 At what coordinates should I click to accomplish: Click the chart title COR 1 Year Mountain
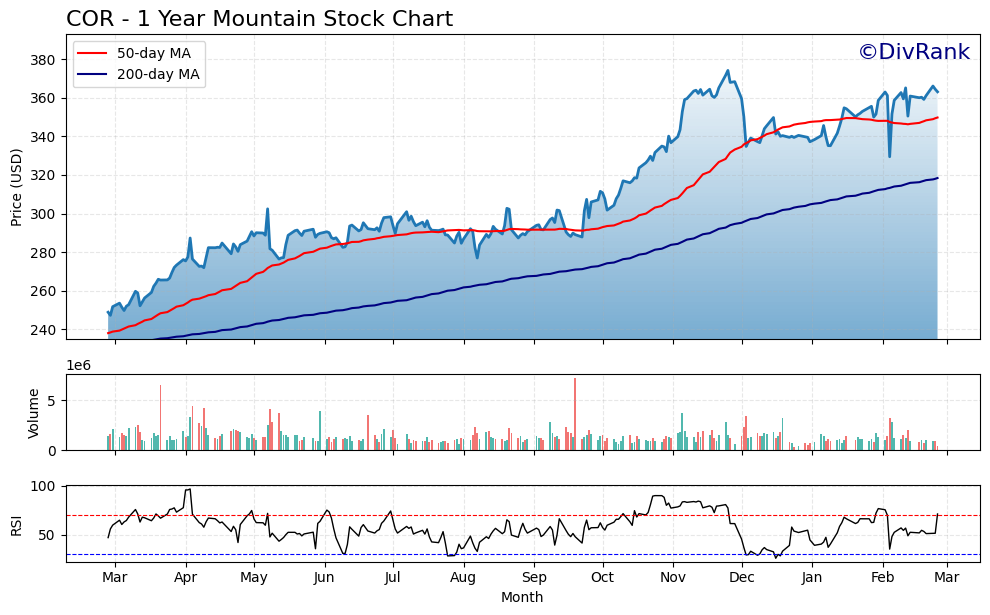[258, 17]
